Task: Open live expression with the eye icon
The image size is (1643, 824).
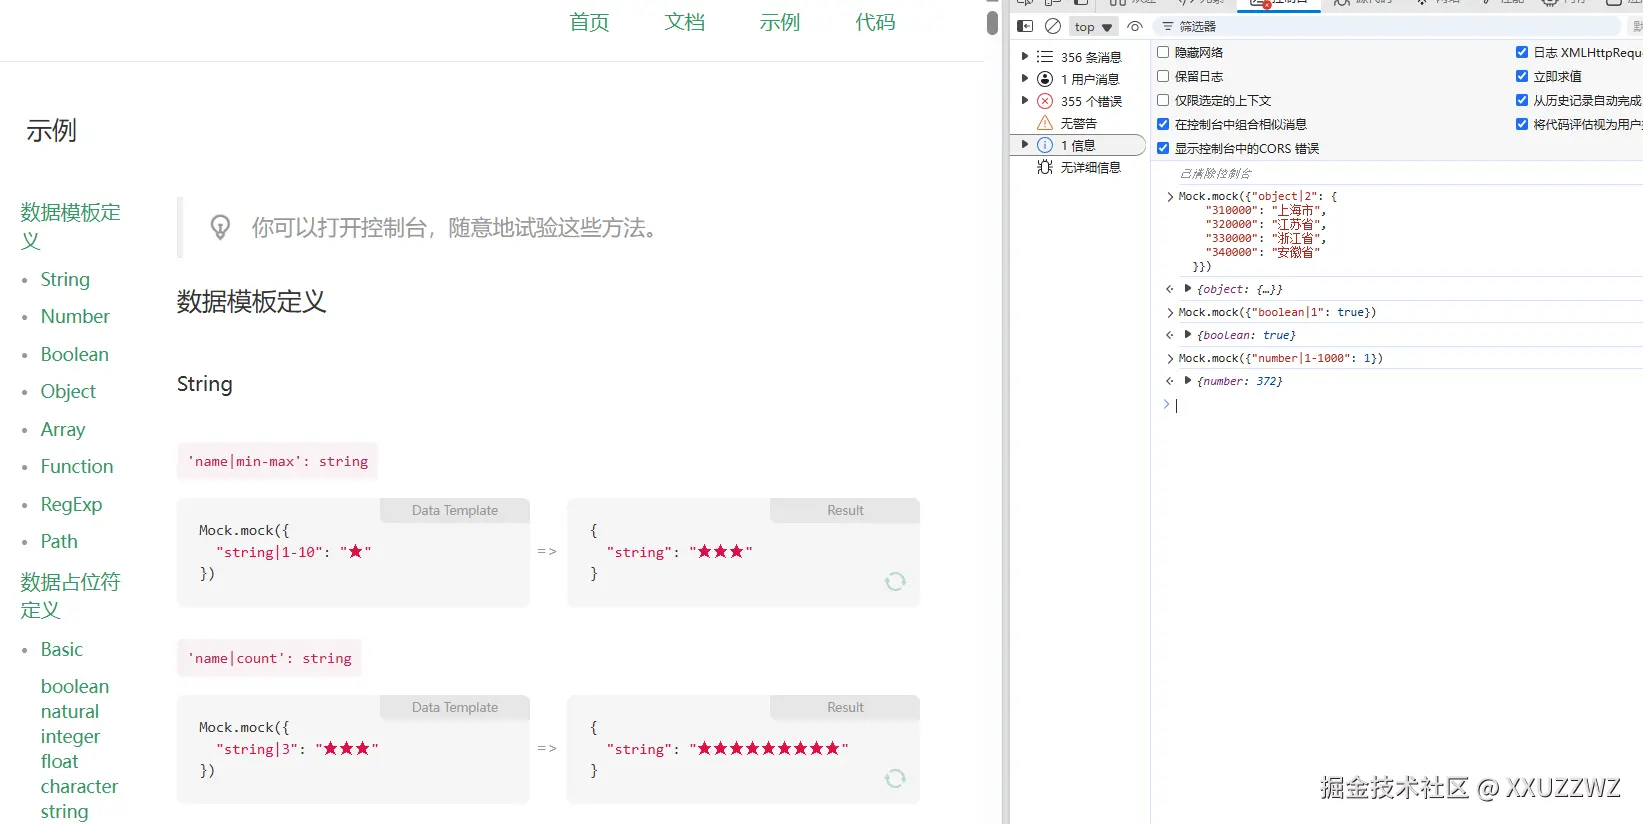Action: click(1135, 27)
